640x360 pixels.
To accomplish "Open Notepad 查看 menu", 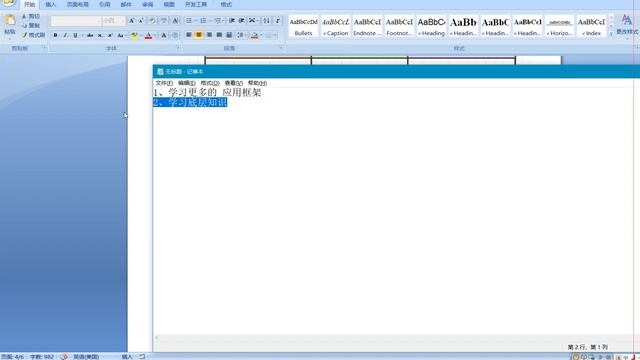I will click(x=233, y=83).
